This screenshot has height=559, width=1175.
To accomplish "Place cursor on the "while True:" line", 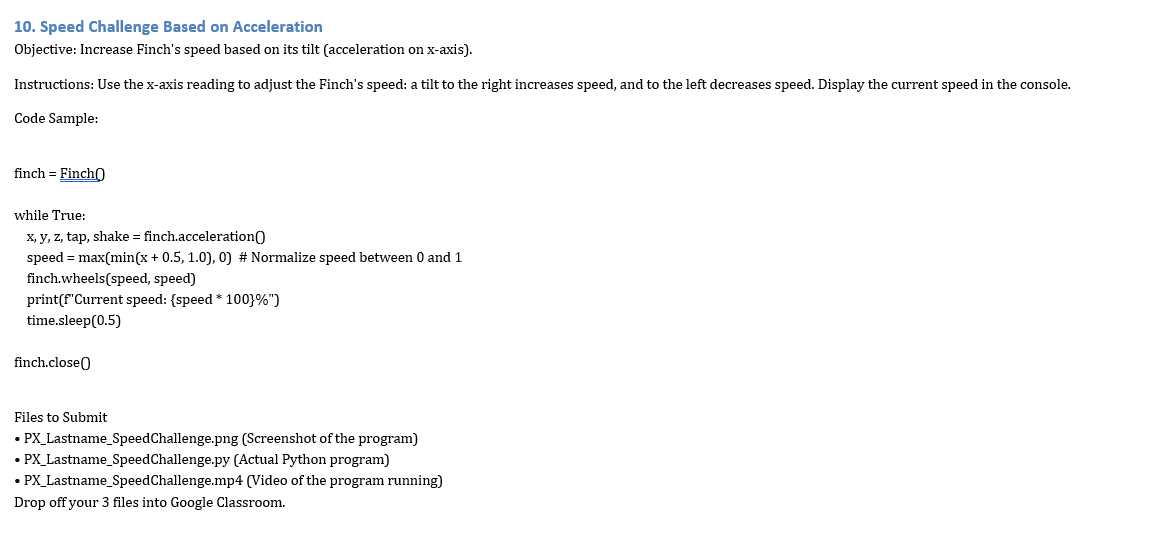I will click(x=50, y=216).
